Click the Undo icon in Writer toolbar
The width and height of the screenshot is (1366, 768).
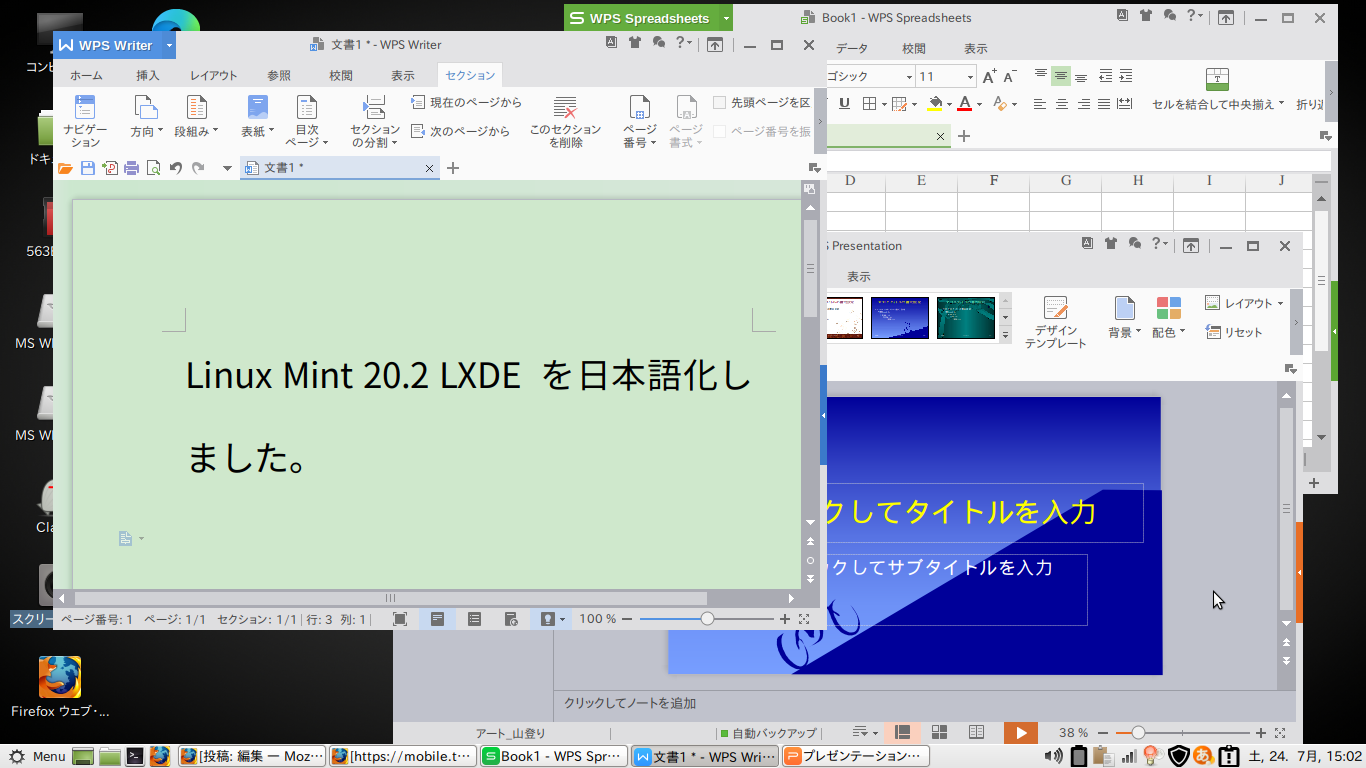click(x=176, y=168)
